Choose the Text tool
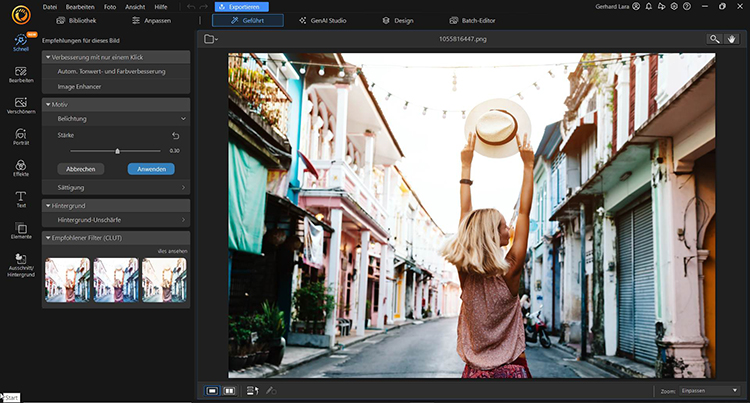This screenshot has width=750, height=403. click(20, 199)
